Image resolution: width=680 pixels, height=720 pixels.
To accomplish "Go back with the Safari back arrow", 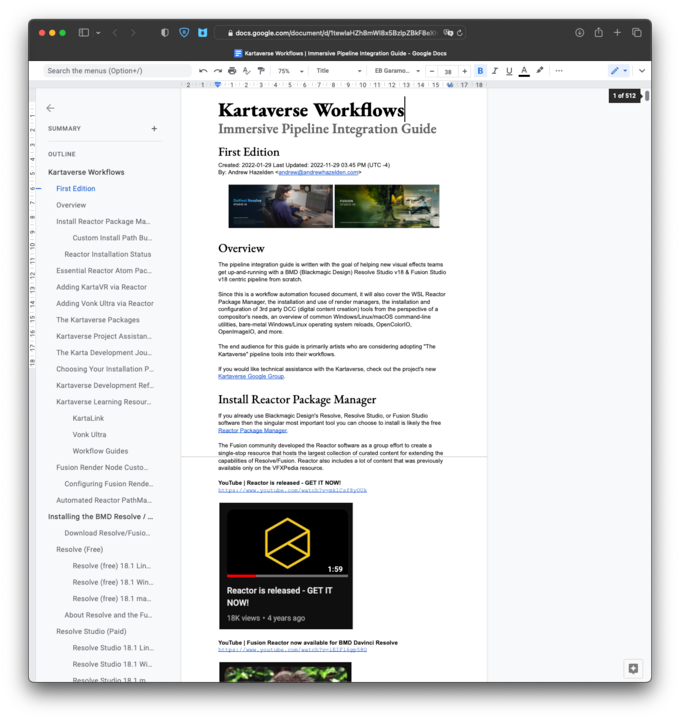I will click(x=115, y=33).
